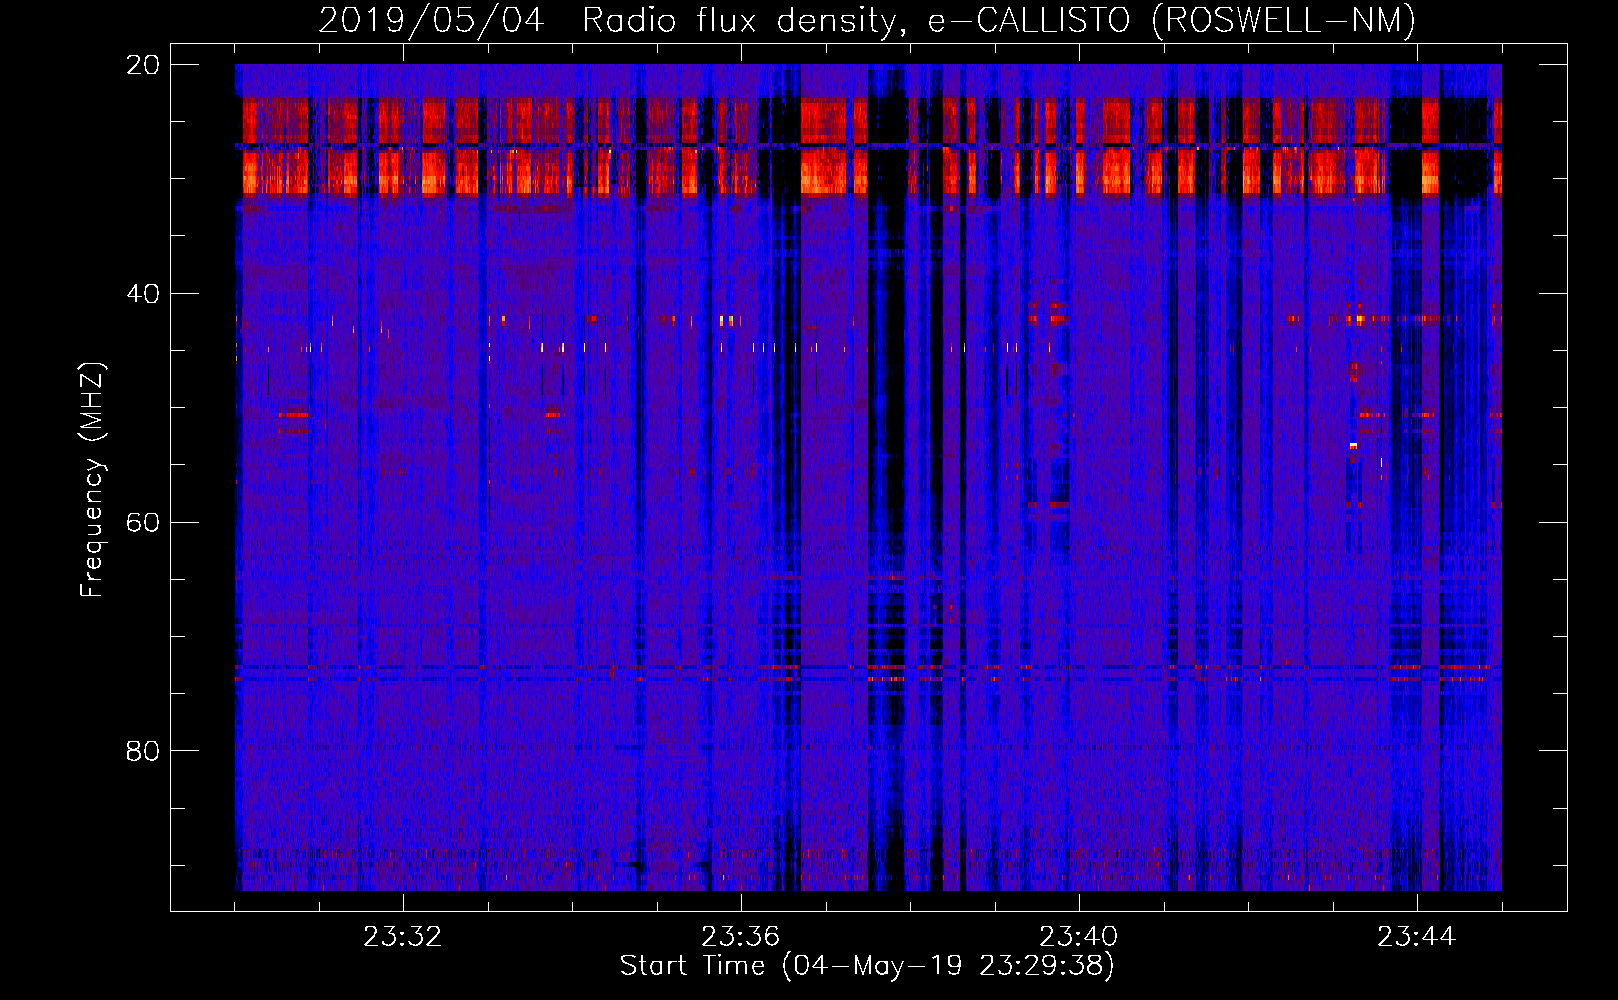Screen dimensions: 1618x1000
Task: Click the frequency tick label "80"
Action: [x=143, y=751]
